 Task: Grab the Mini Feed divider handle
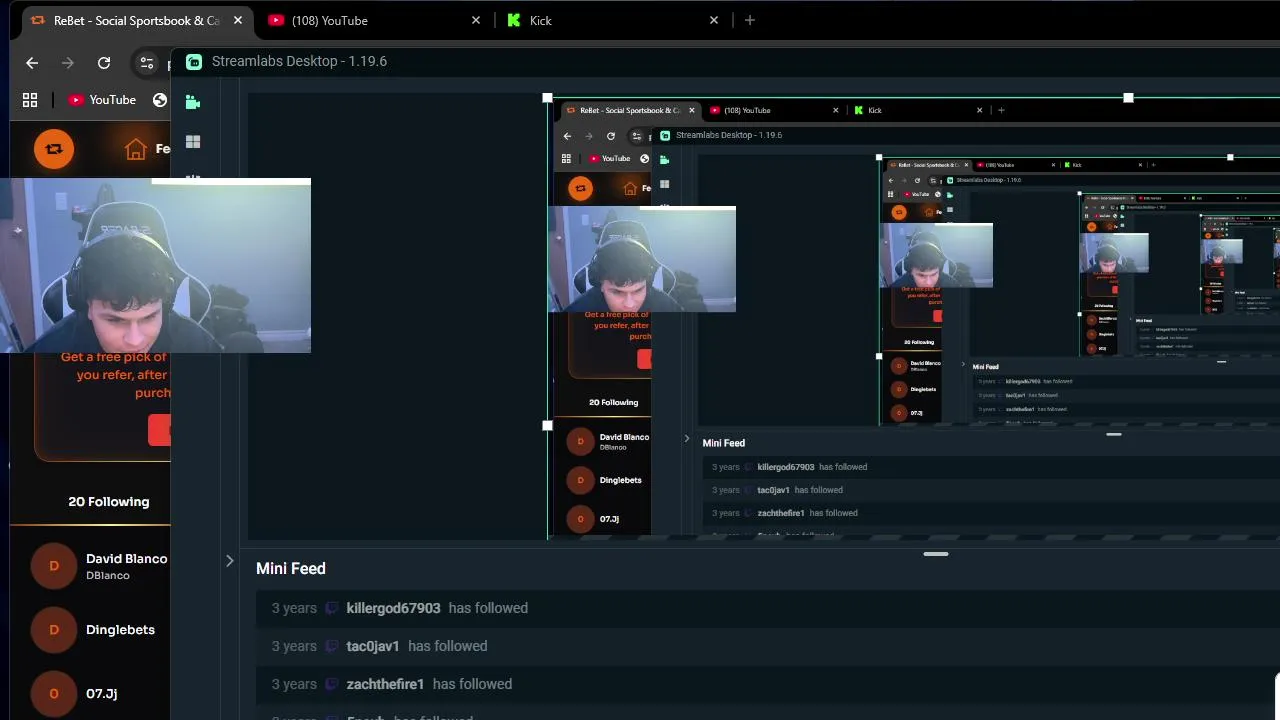(x=936, y=554)
